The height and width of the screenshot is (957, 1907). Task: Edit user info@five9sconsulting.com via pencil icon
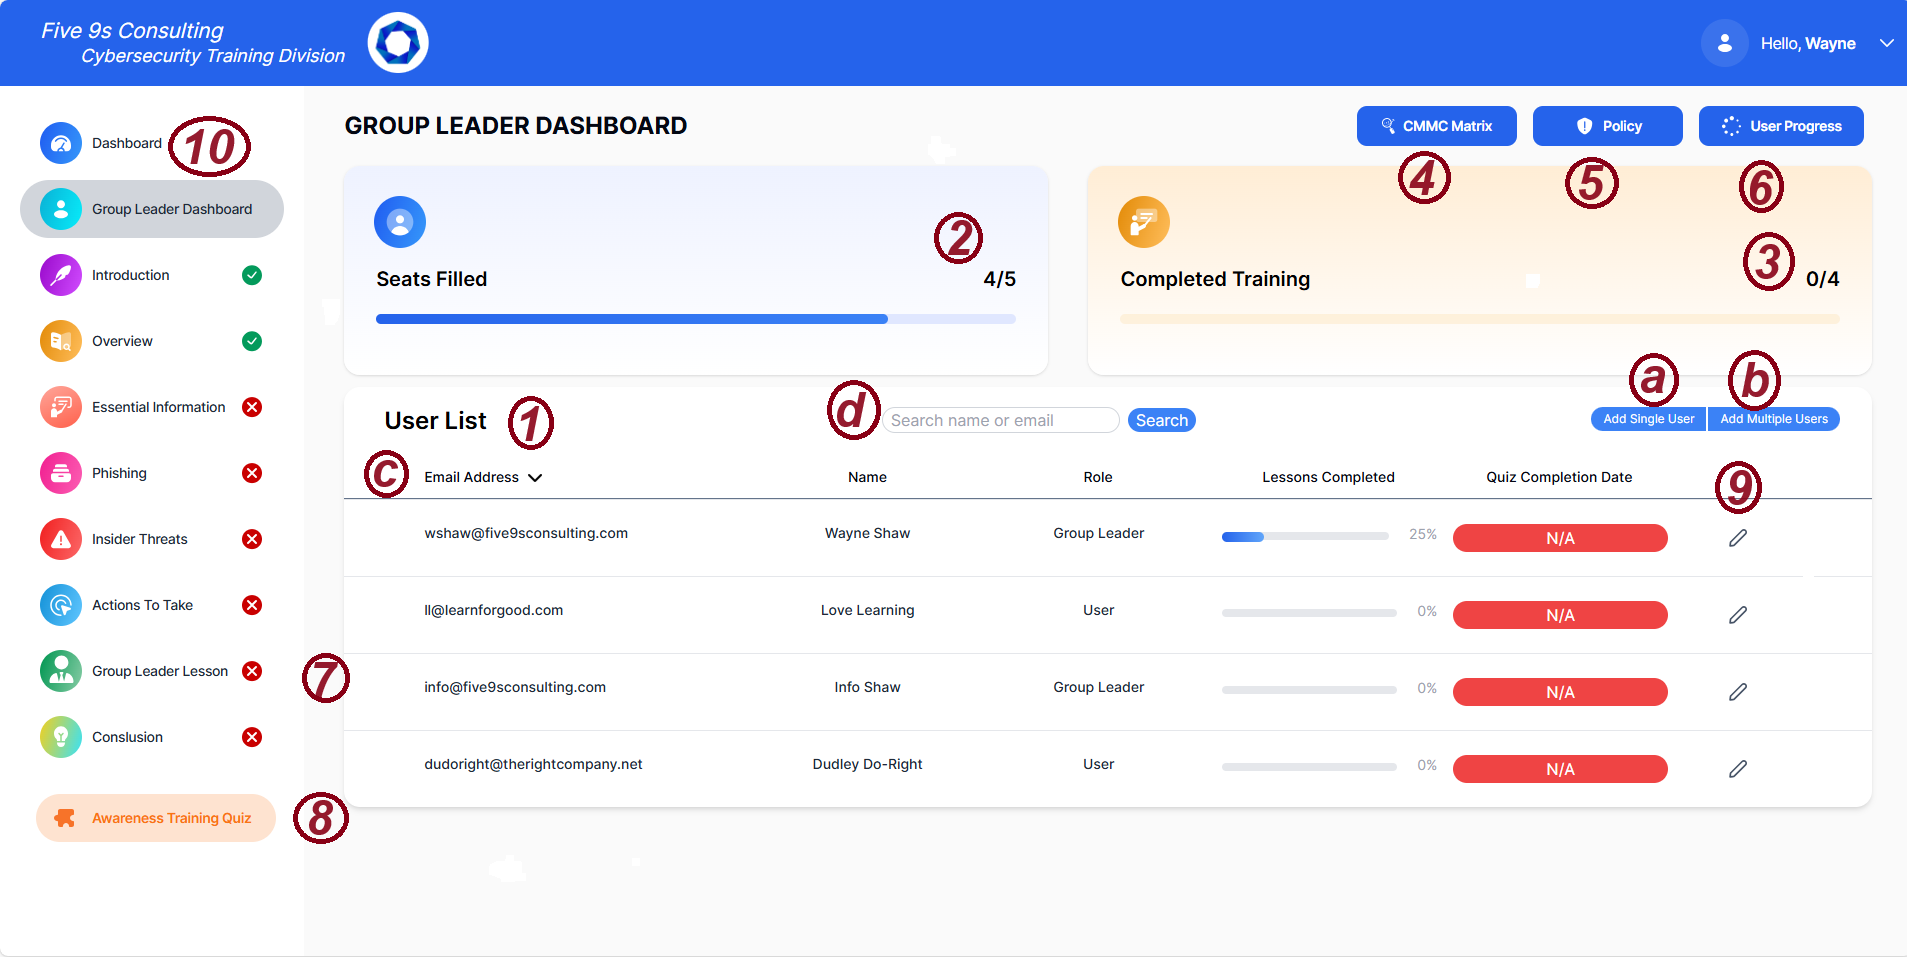(1738, 692)
